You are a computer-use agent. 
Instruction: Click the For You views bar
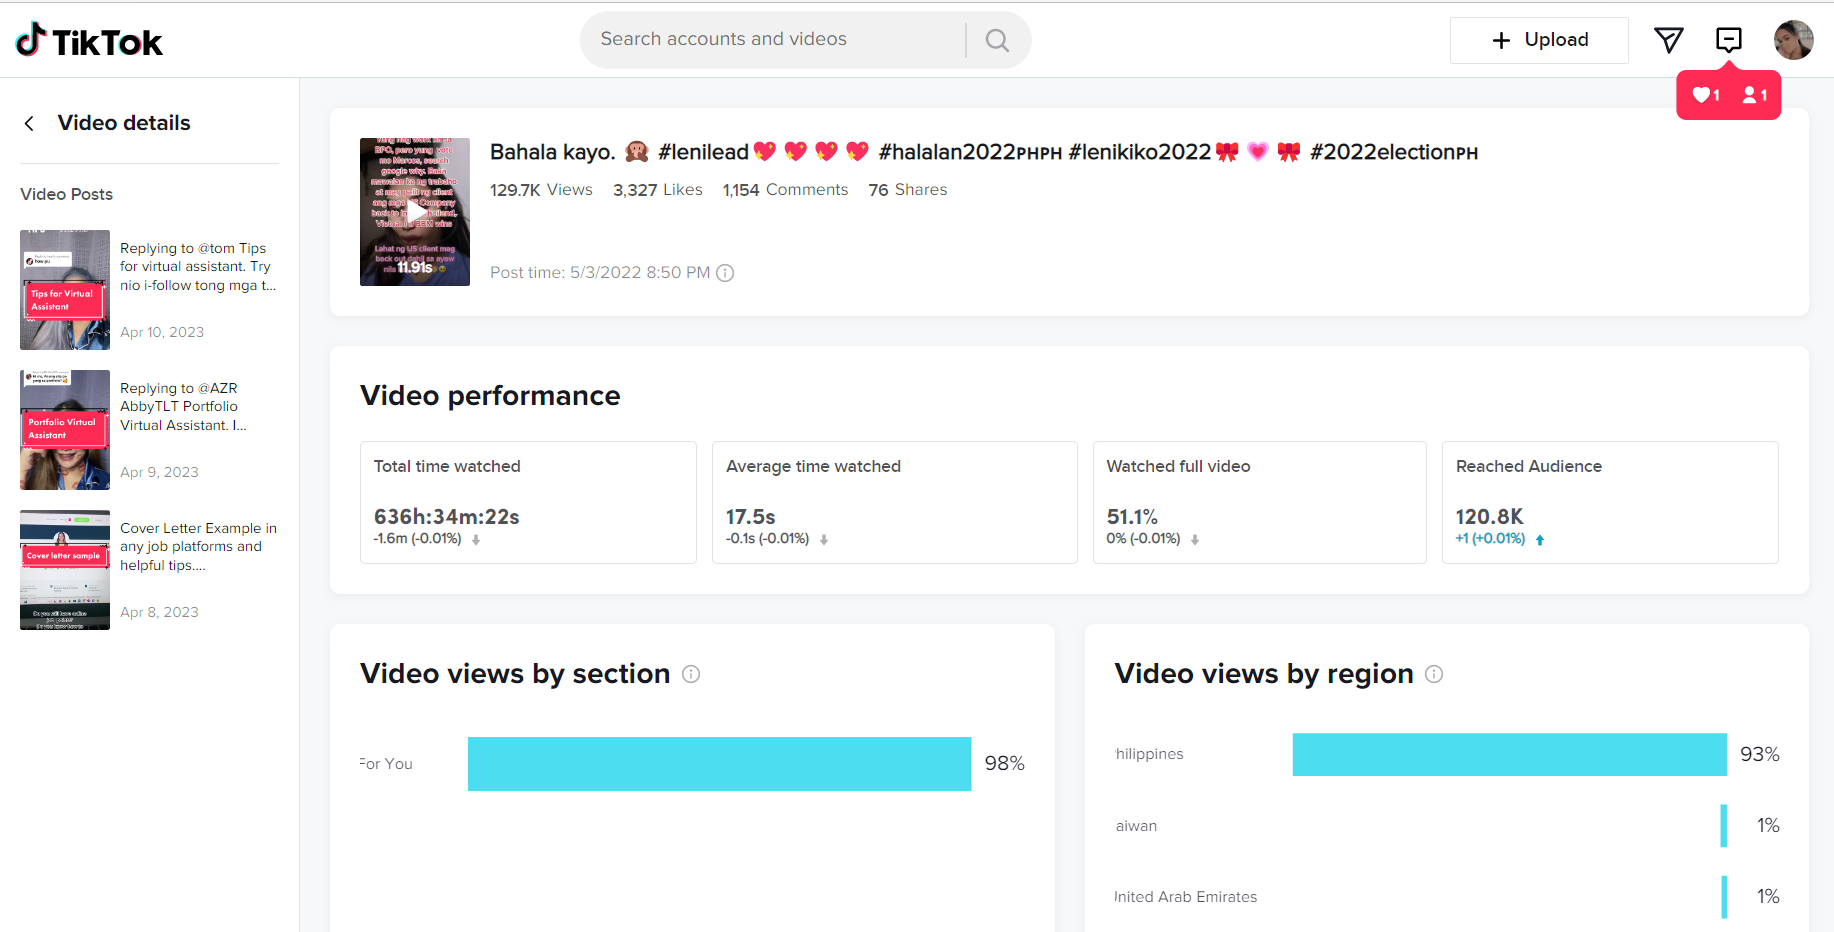[719, 764]
